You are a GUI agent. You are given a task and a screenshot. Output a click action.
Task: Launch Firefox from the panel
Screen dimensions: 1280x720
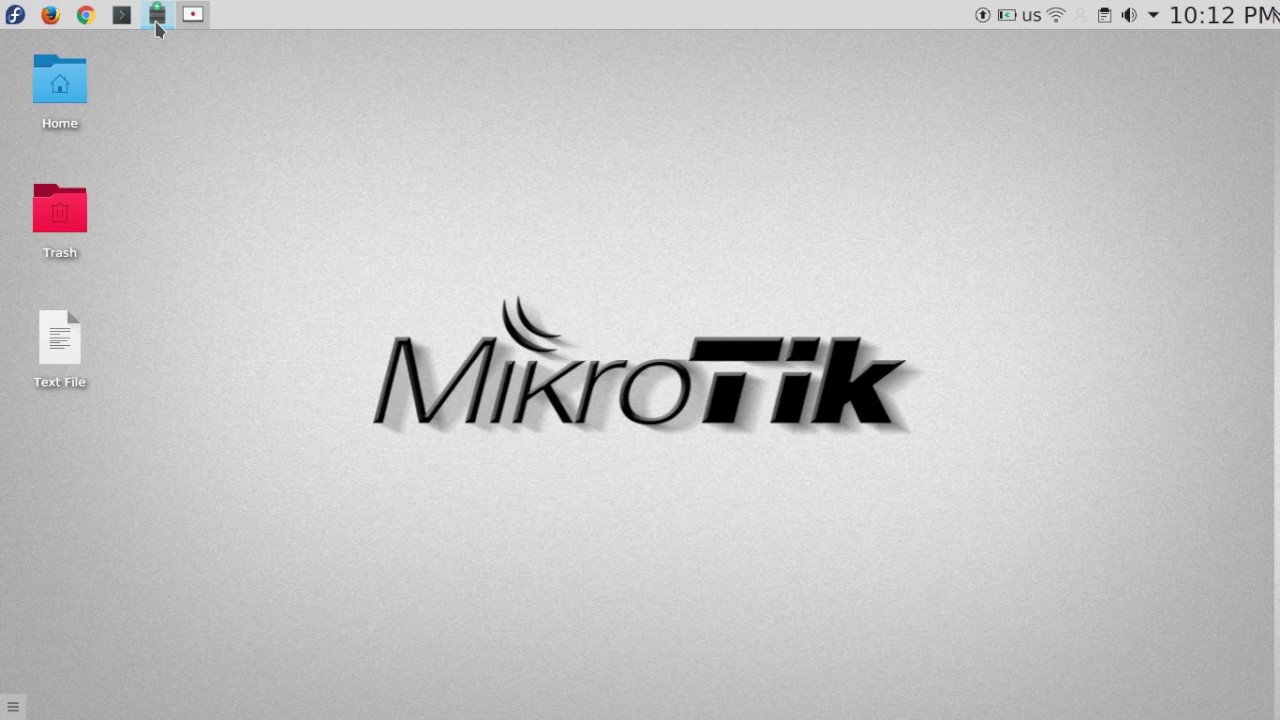50,15
